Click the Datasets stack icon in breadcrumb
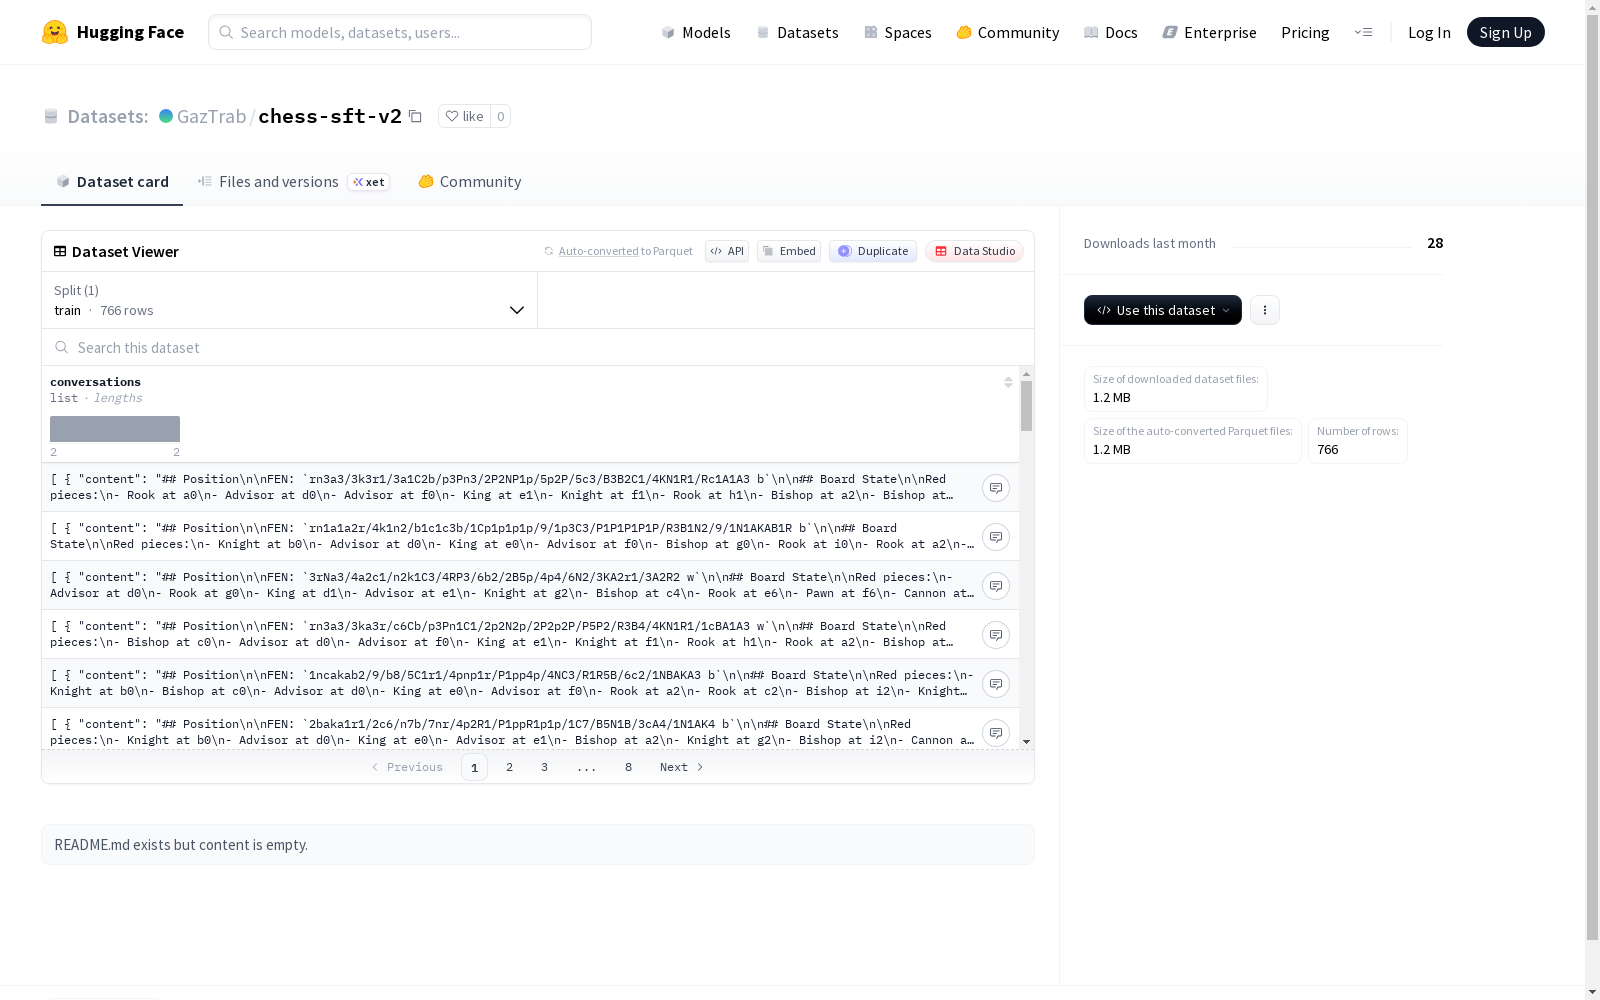 click(x=51, y=116)
